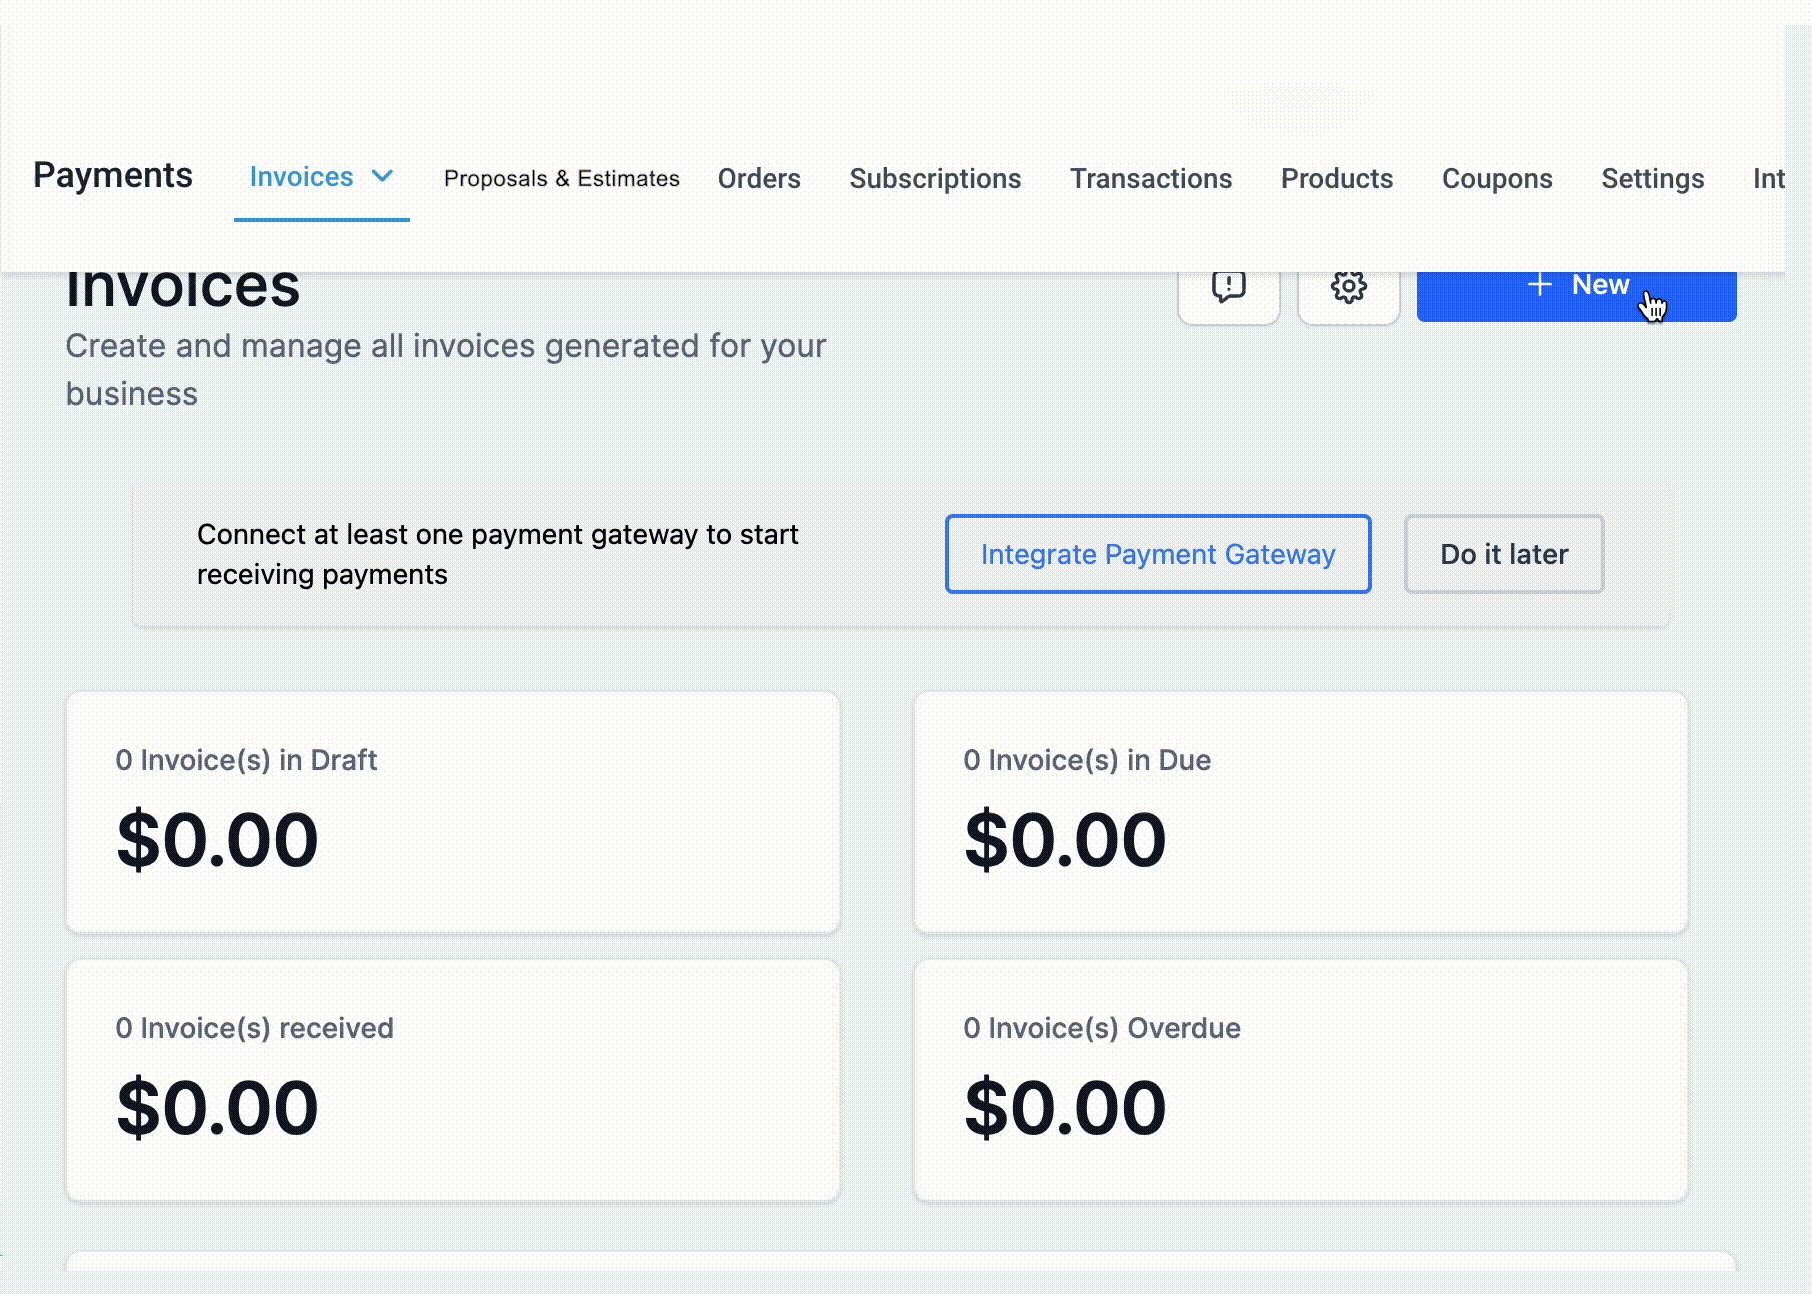Select the Invoices in Draft card
This screenshot has width=1812, height=1294.
click(453, 812)
